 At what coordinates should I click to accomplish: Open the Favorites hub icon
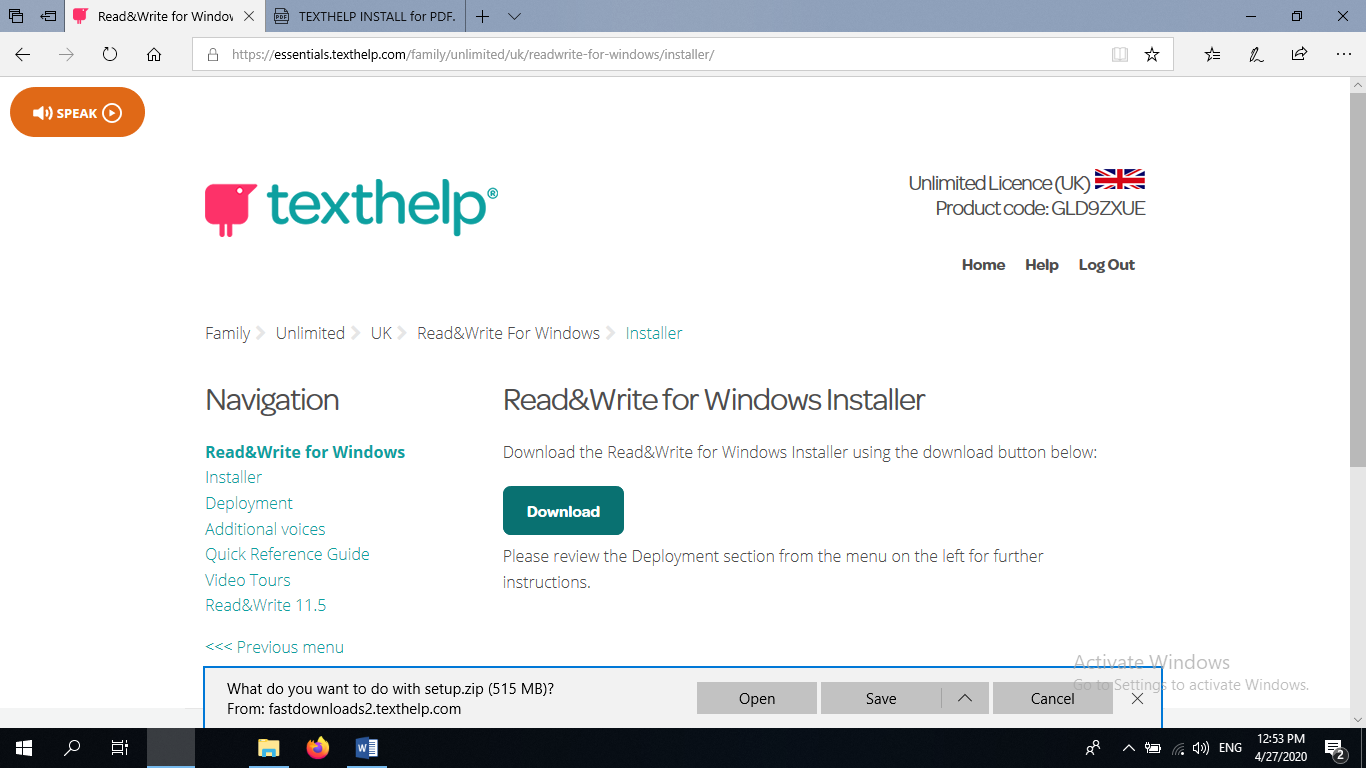point(1213,55)
